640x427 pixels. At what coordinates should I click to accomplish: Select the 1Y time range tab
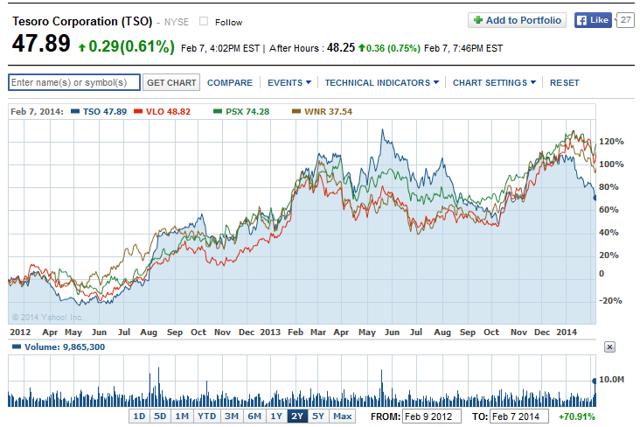(276, 416)
